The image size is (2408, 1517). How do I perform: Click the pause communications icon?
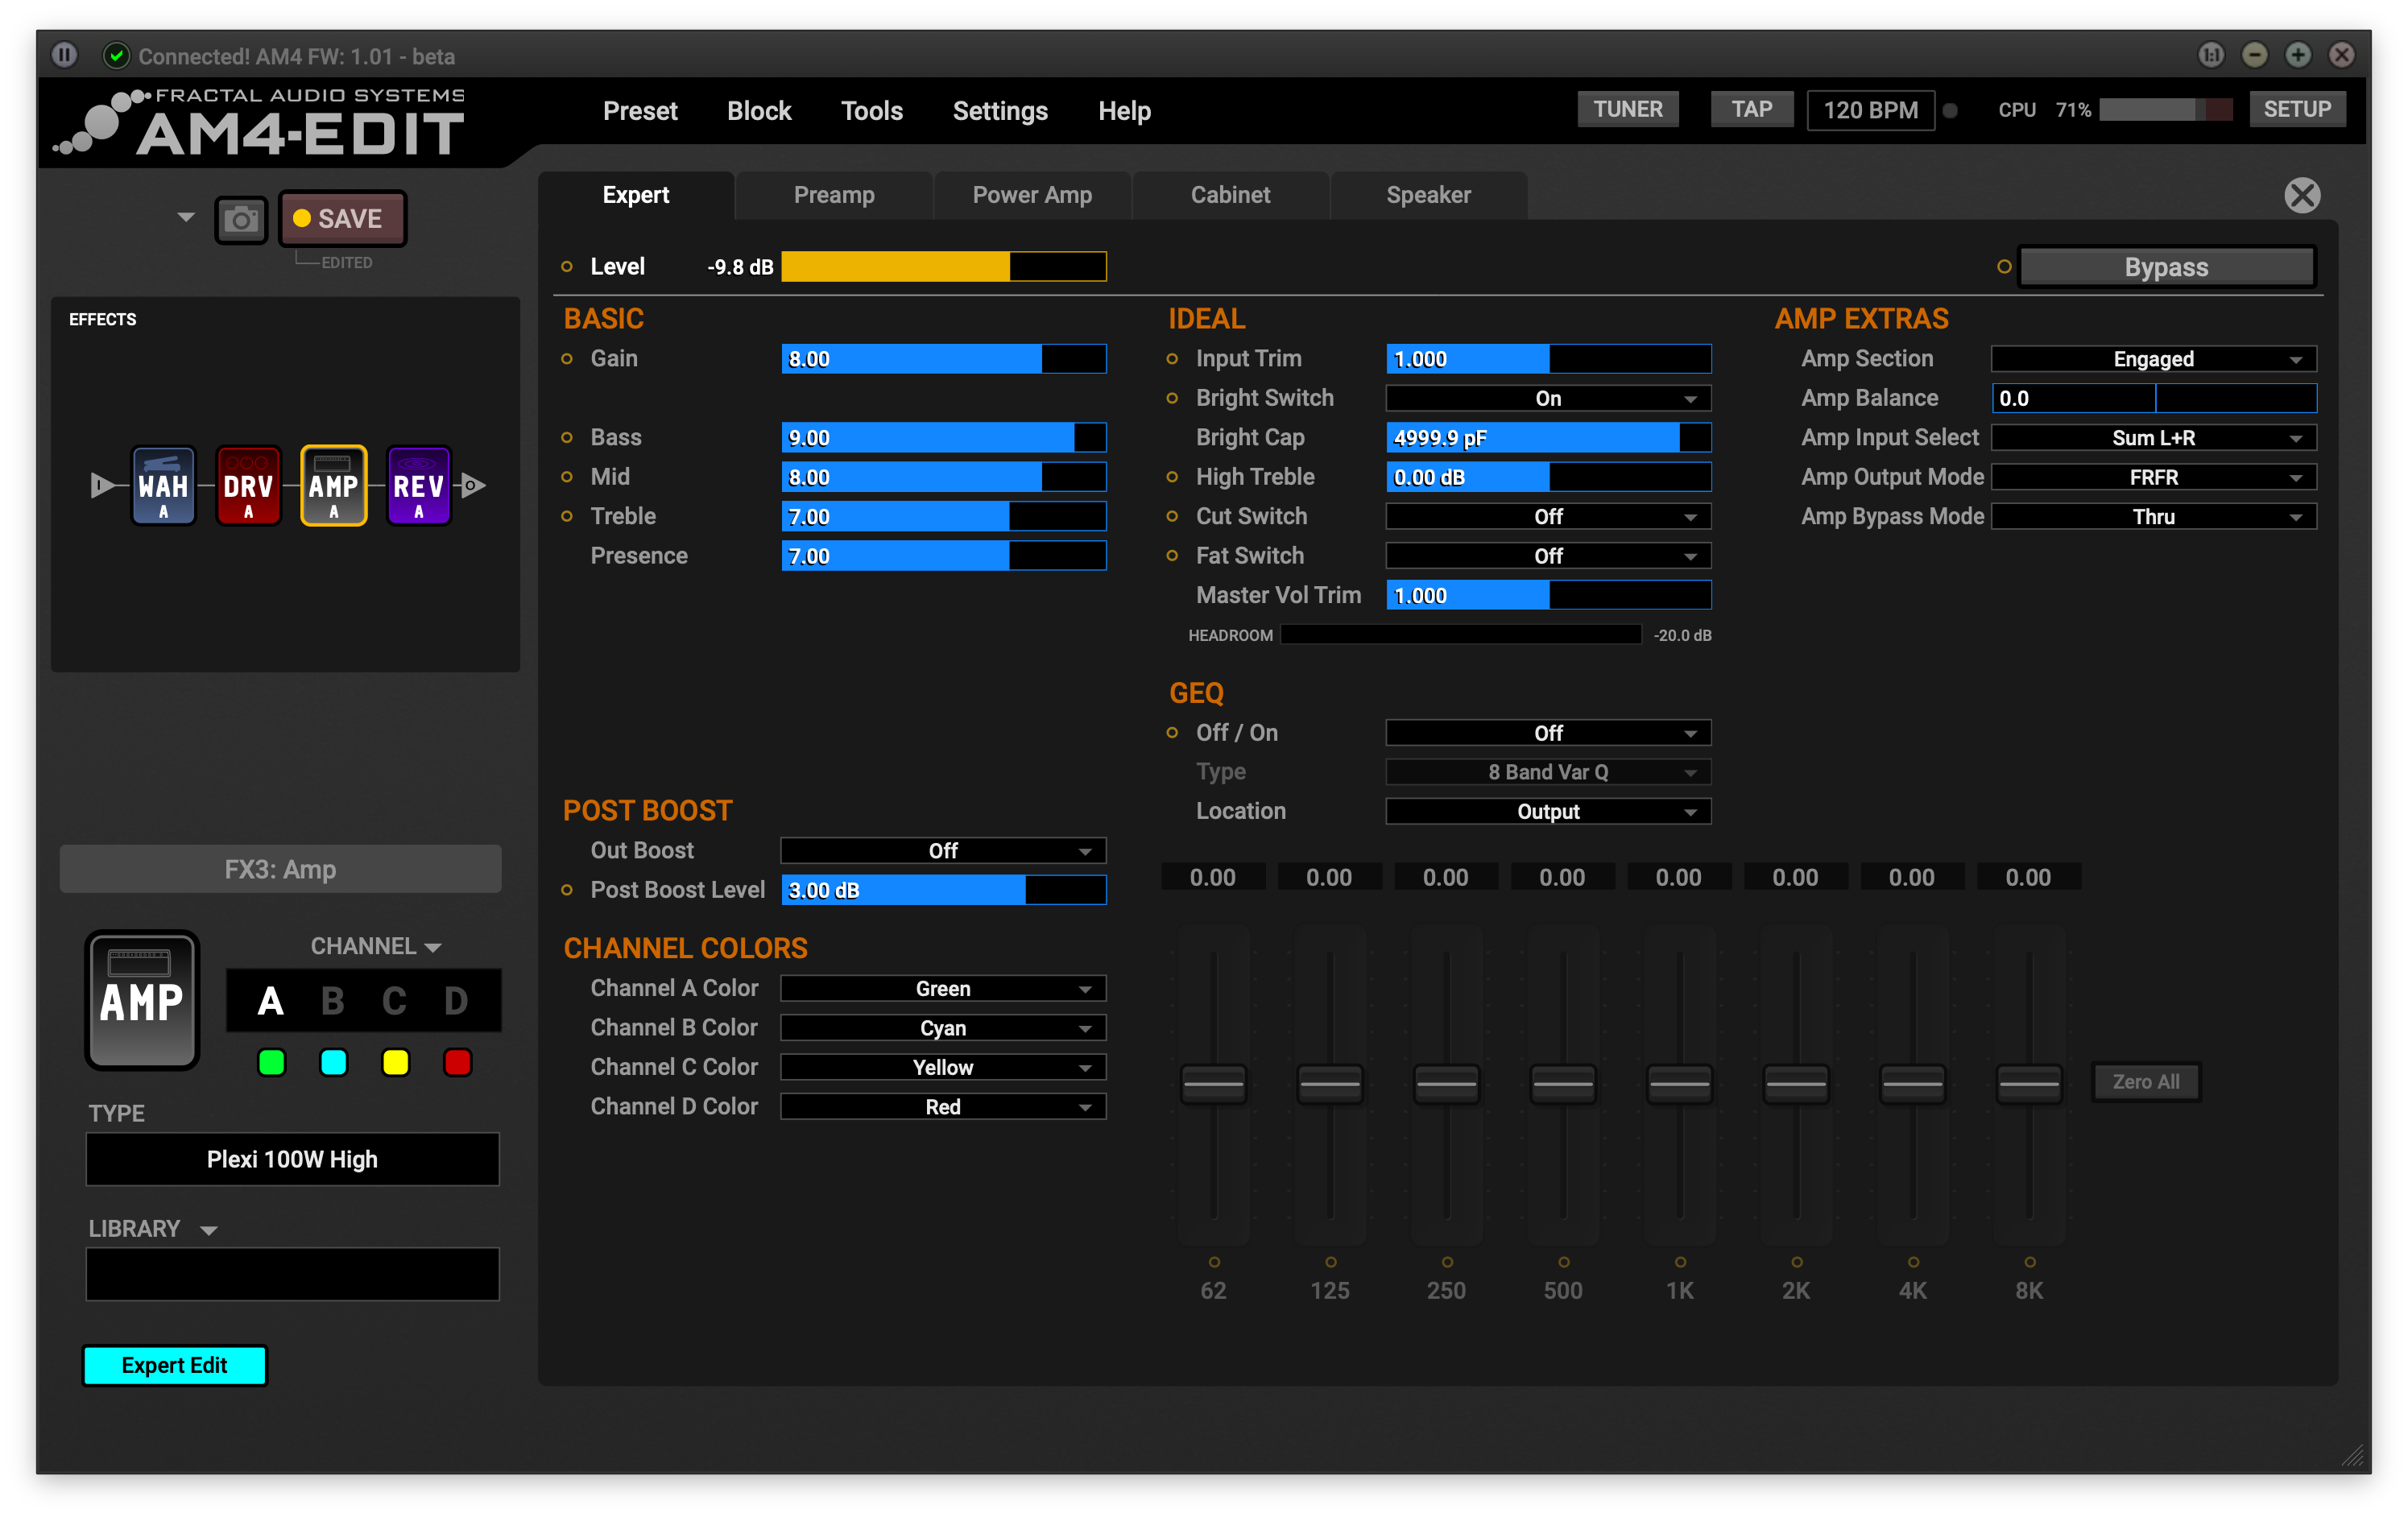[65, 55]
